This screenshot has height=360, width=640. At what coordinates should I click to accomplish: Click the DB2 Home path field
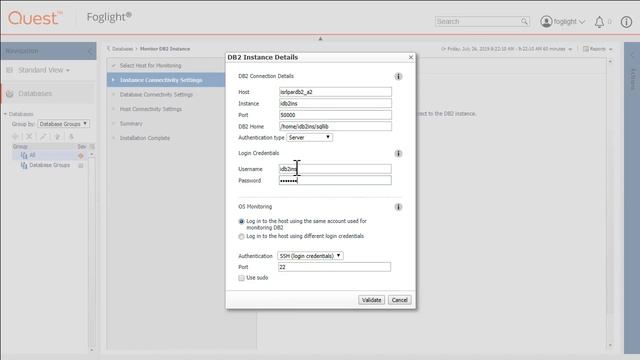pyautogui.click(x=335, y=126)
